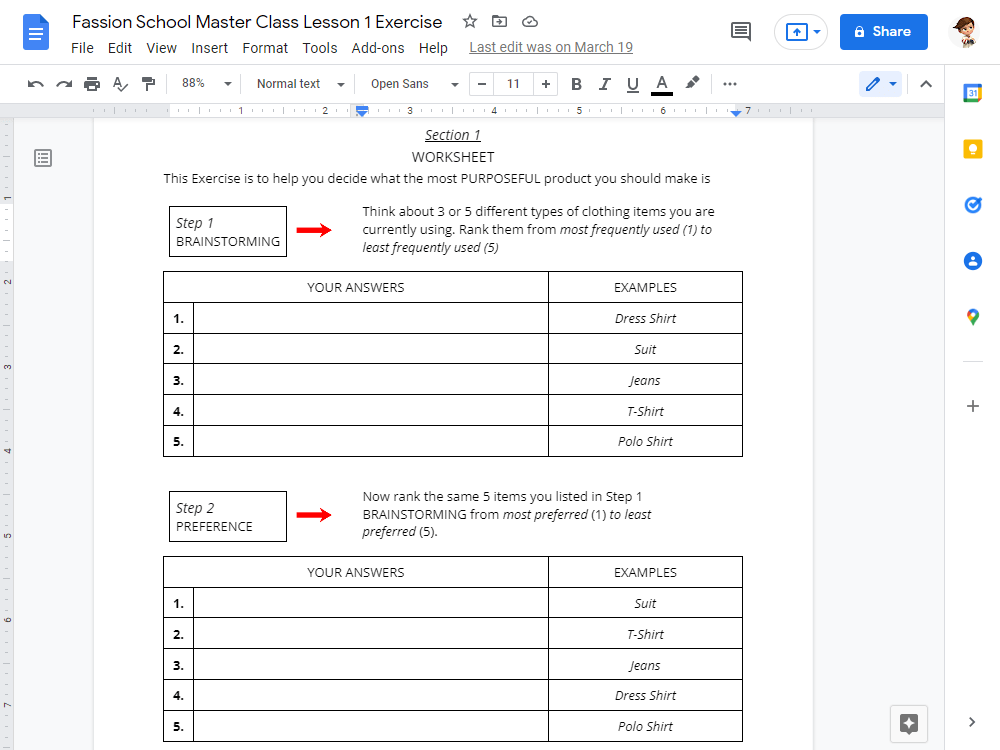Activate the paint format tool
The image size is (1000, 750).
[x=148, y=84]
